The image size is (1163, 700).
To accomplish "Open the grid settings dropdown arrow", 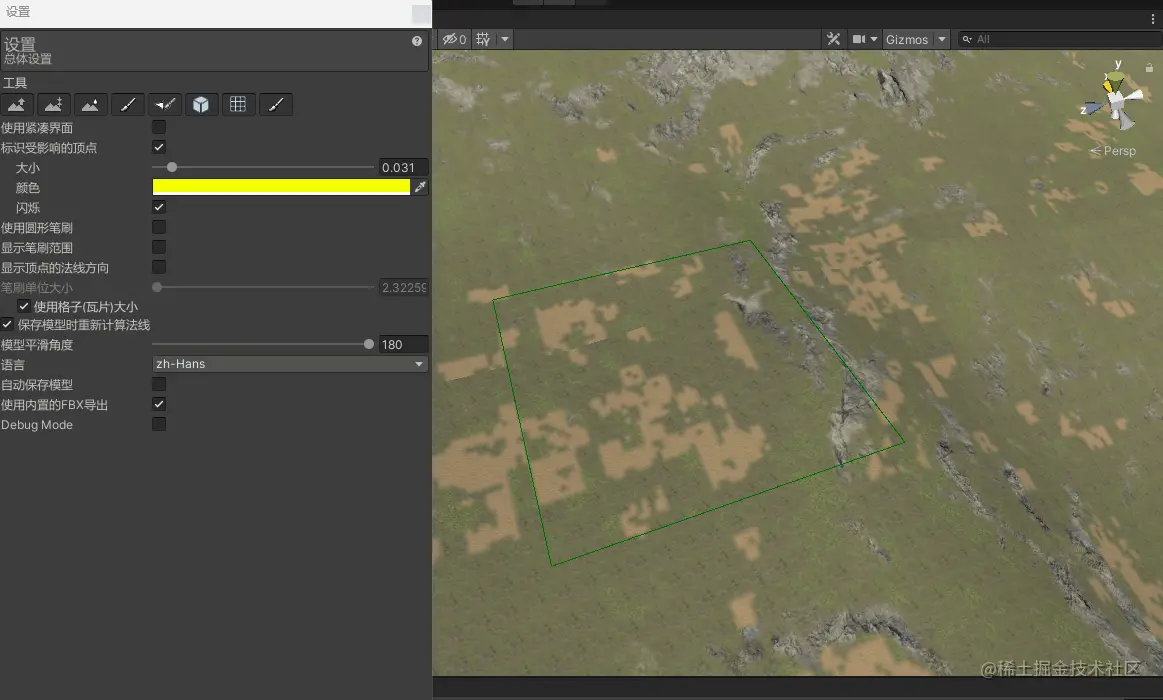I will [505, 39].
